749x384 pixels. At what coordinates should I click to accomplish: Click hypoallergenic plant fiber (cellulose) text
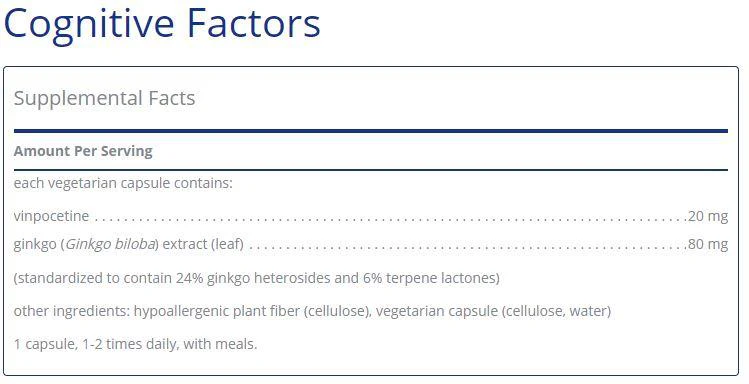pyautogui.click(x=252, y=311)
